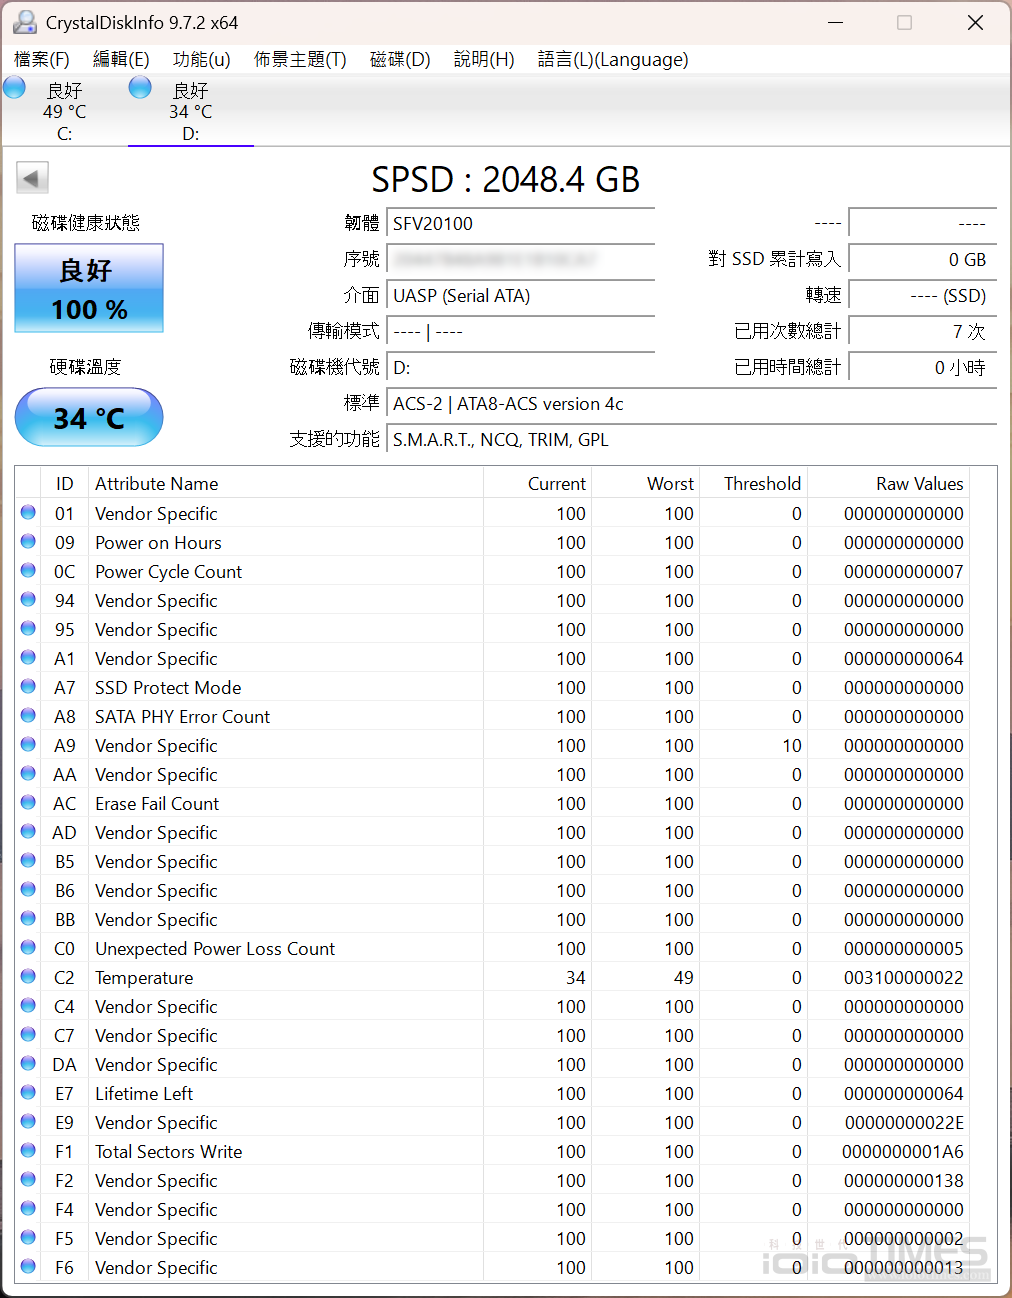
Task: Click the D: drive health status circle
Action: click(x=140, y=87)
